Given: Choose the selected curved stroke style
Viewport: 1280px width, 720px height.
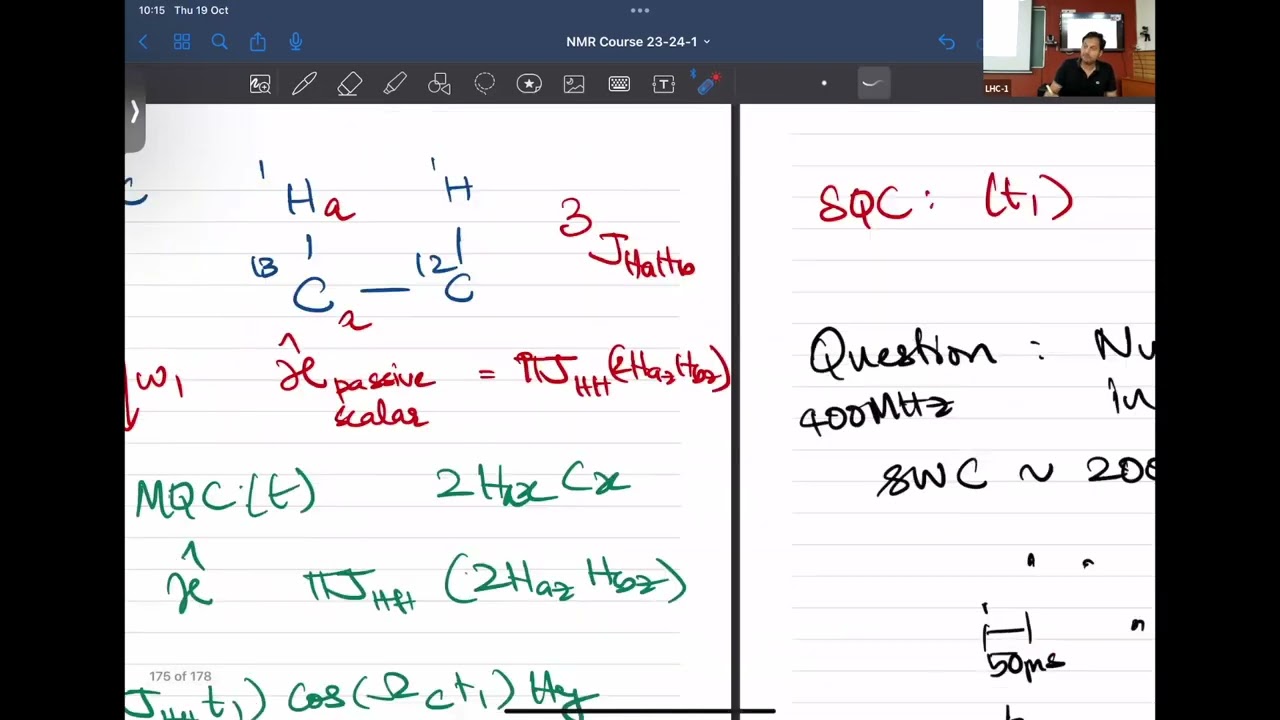Looking at the screenshot, I should [873, 84].
